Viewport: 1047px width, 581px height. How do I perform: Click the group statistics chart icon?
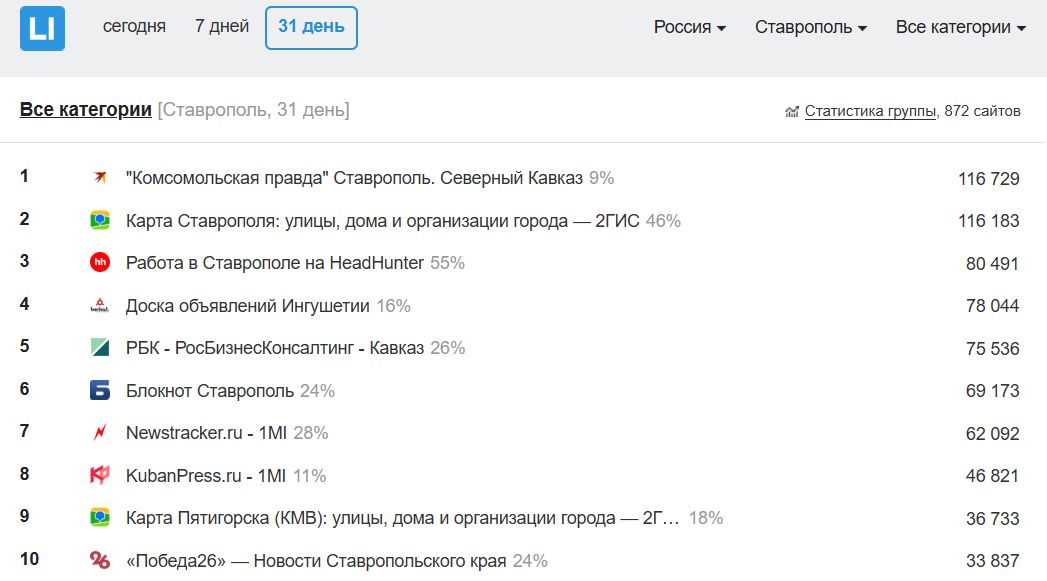click(792, 112)
